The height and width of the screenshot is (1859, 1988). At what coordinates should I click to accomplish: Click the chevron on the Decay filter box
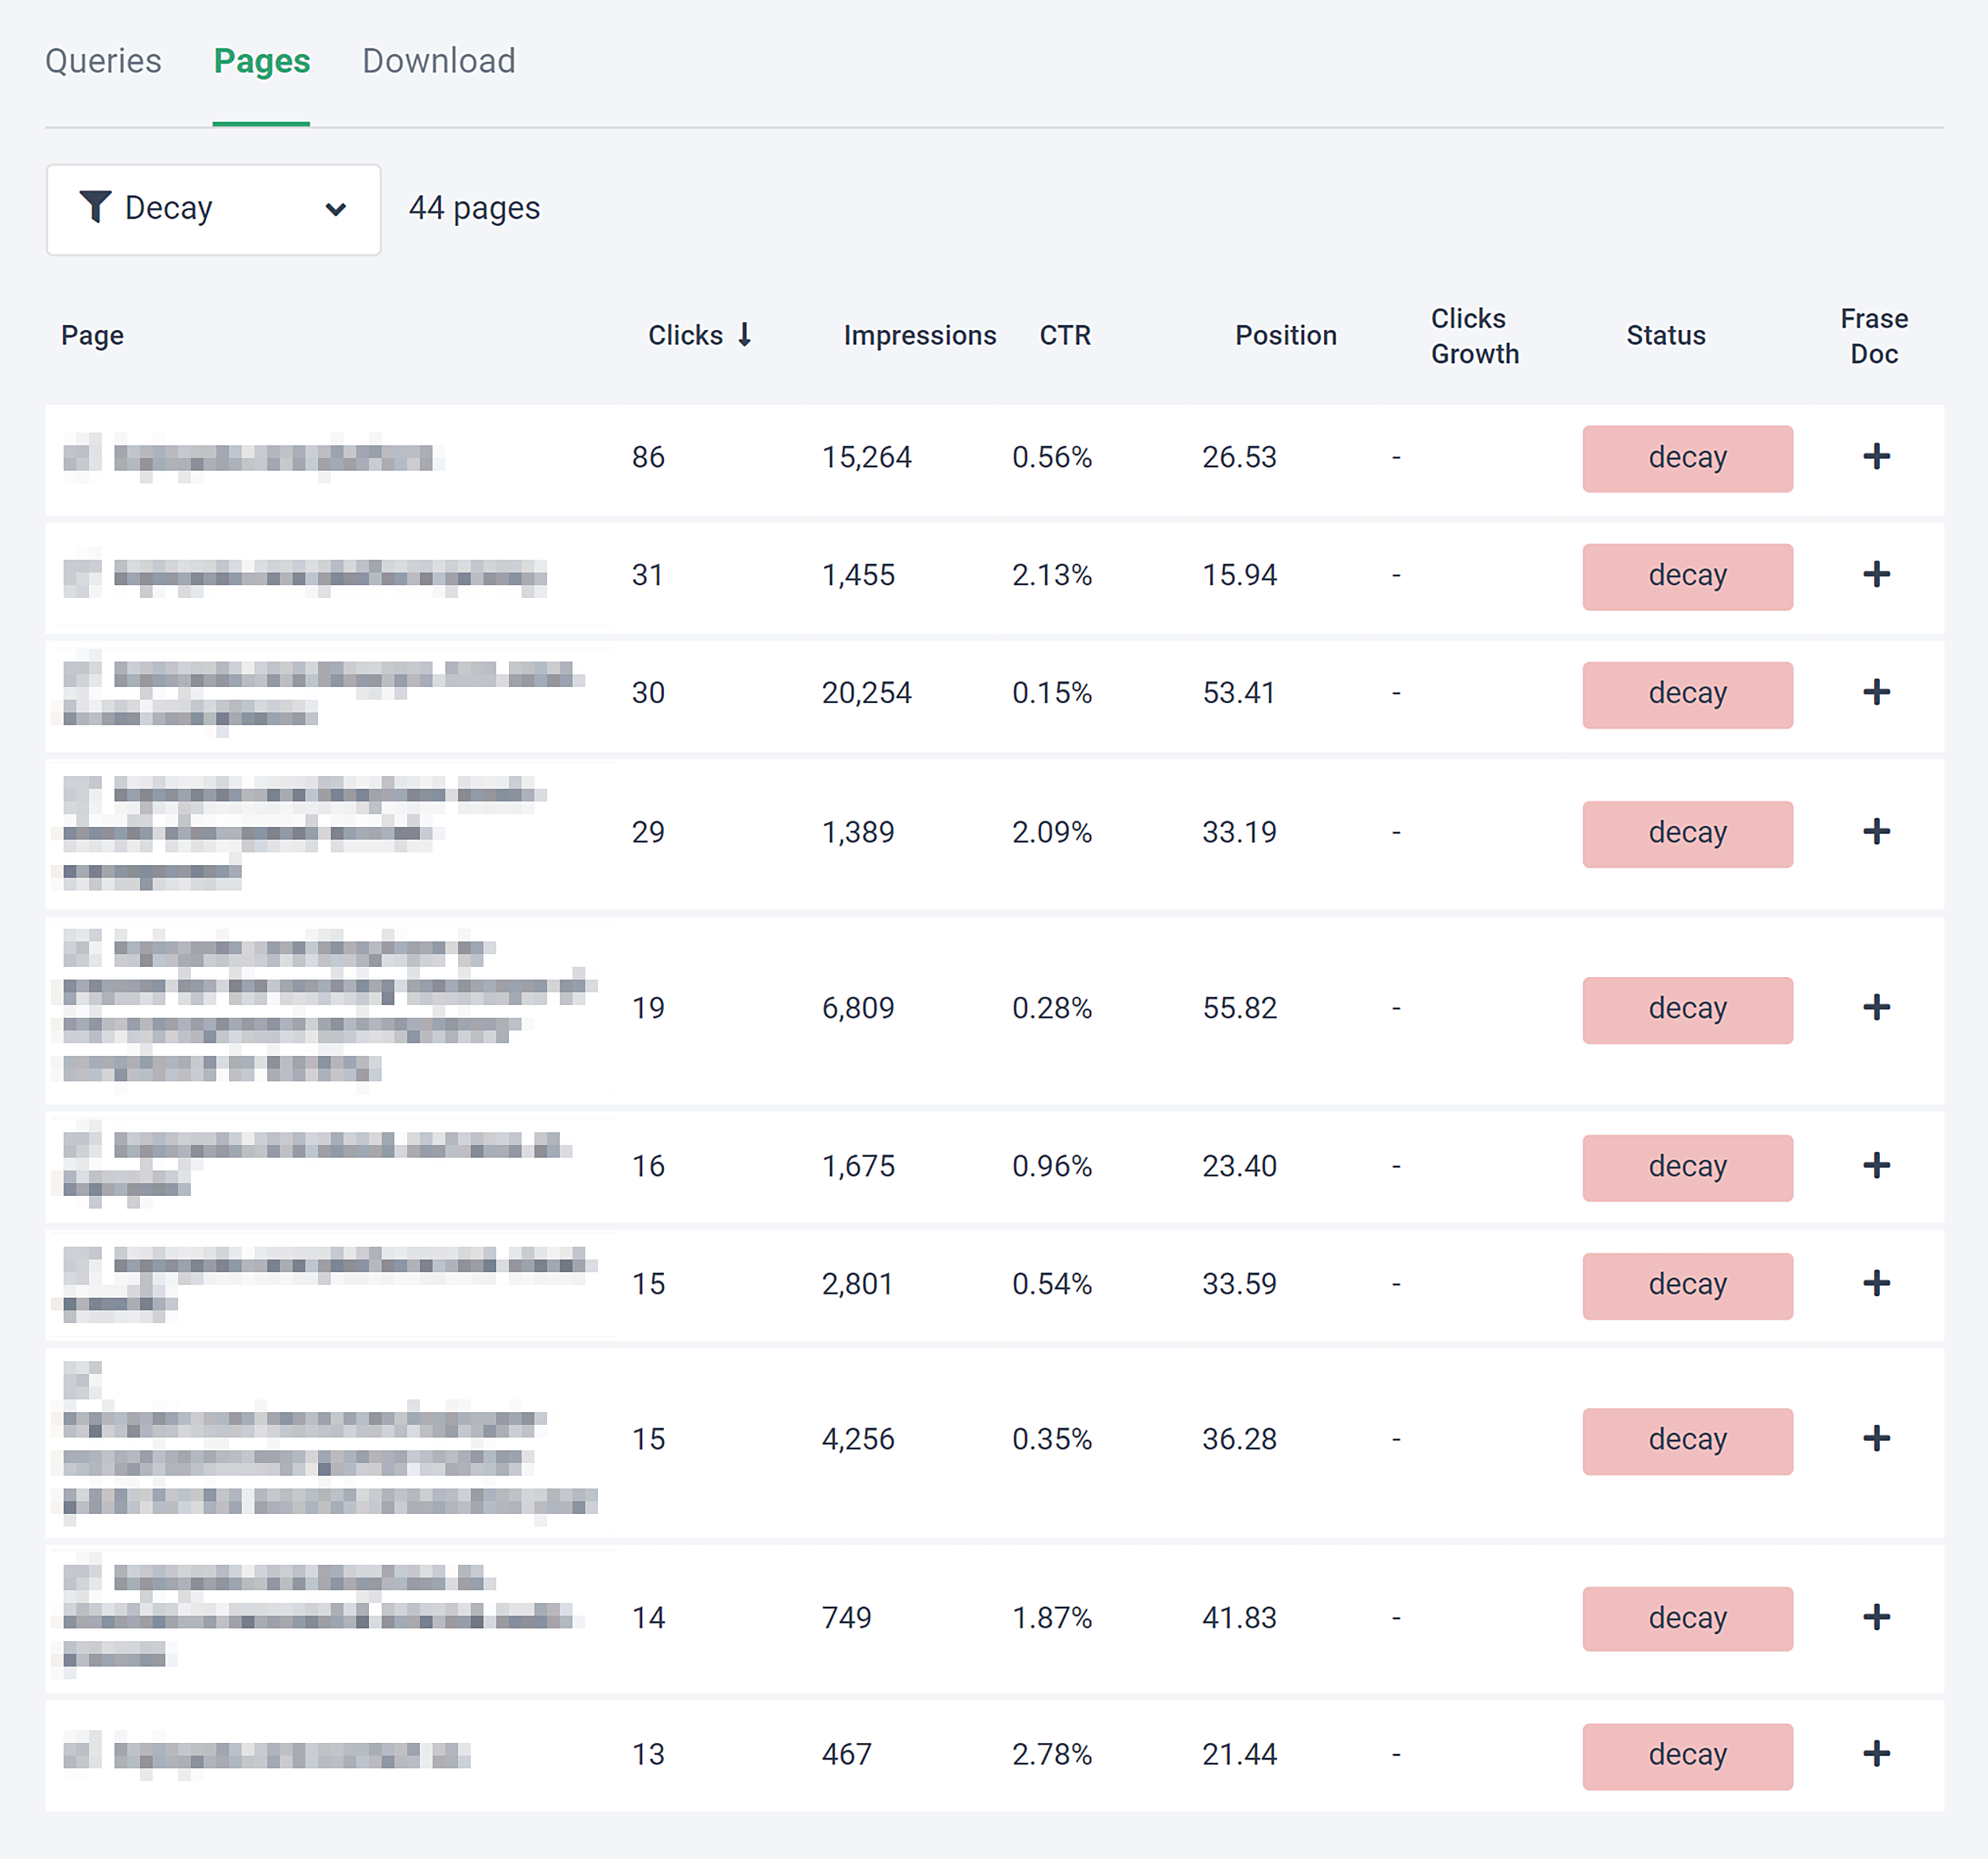336,209
